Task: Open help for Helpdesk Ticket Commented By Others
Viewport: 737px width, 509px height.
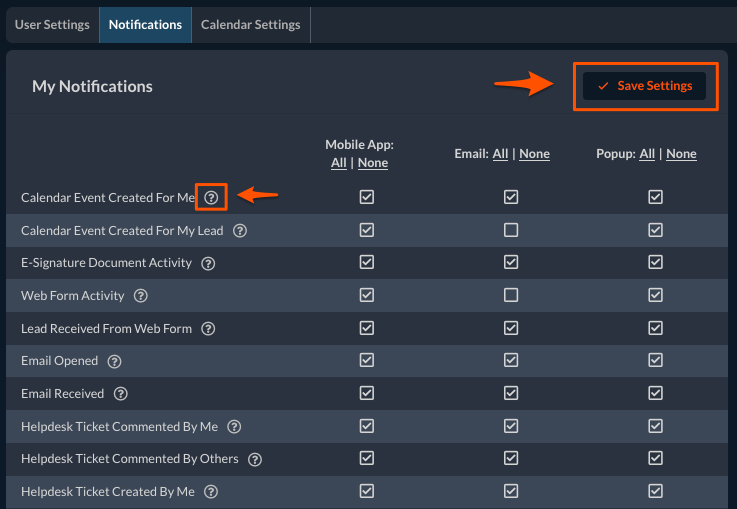Action: (x=255, y=459)
